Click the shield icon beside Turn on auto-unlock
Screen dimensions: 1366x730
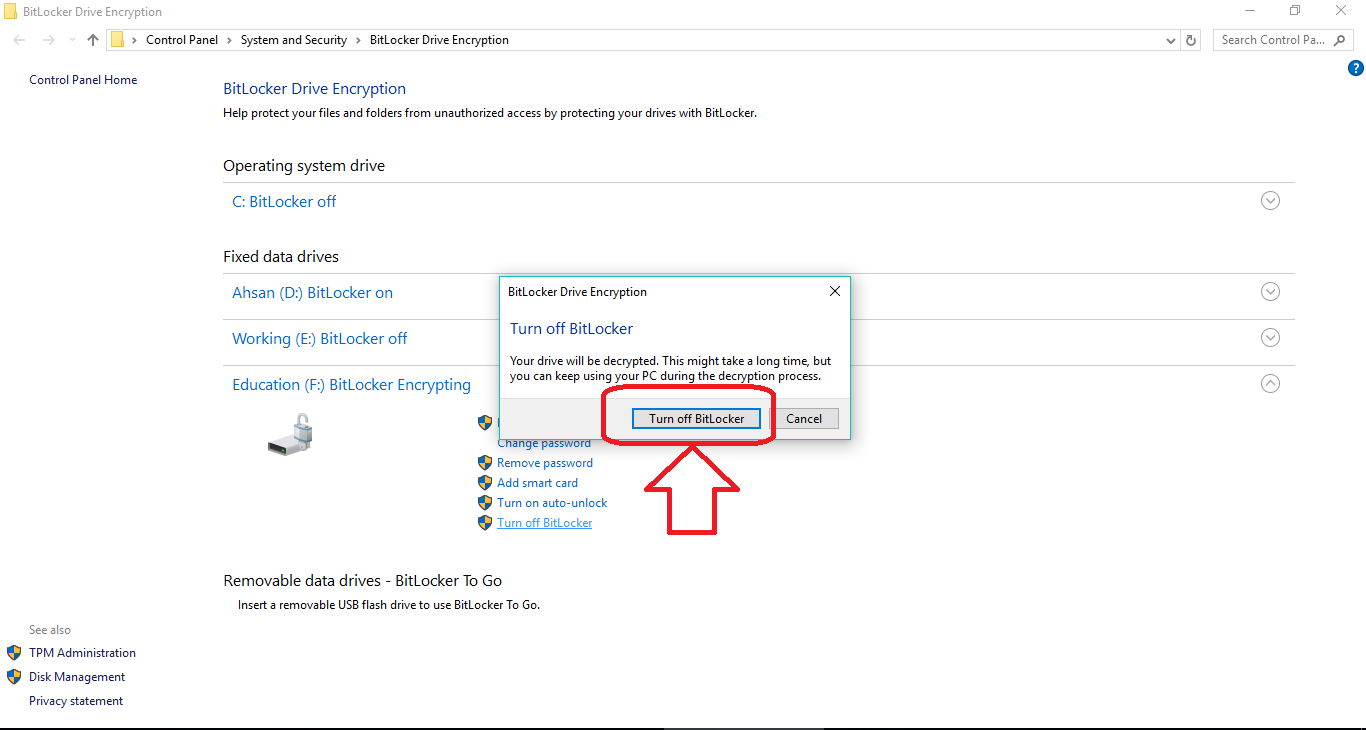(x=485, y=503)
